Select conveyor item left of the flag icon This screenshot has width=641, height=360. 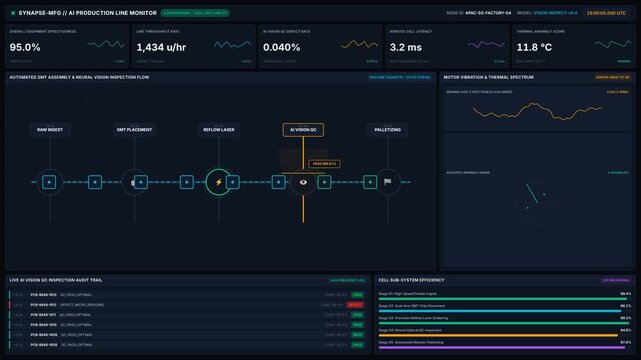pyautogui.click(x=370, y=182)
